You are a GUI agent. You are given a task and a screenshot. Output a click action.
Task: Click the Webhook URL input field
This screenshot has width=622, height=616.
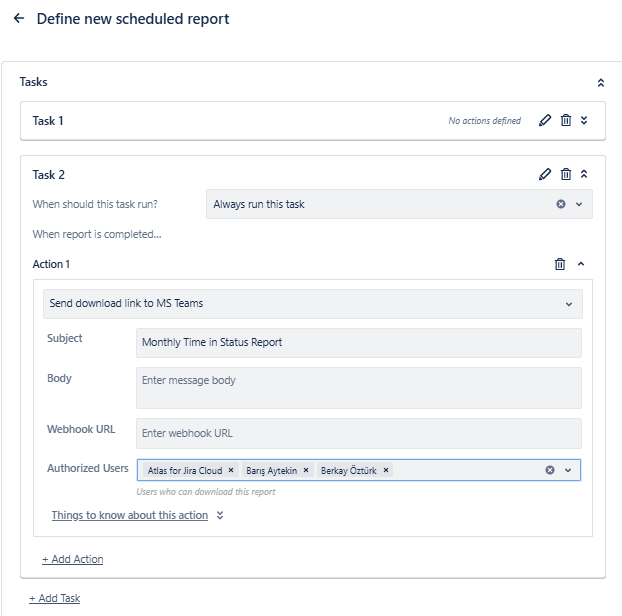358,433
